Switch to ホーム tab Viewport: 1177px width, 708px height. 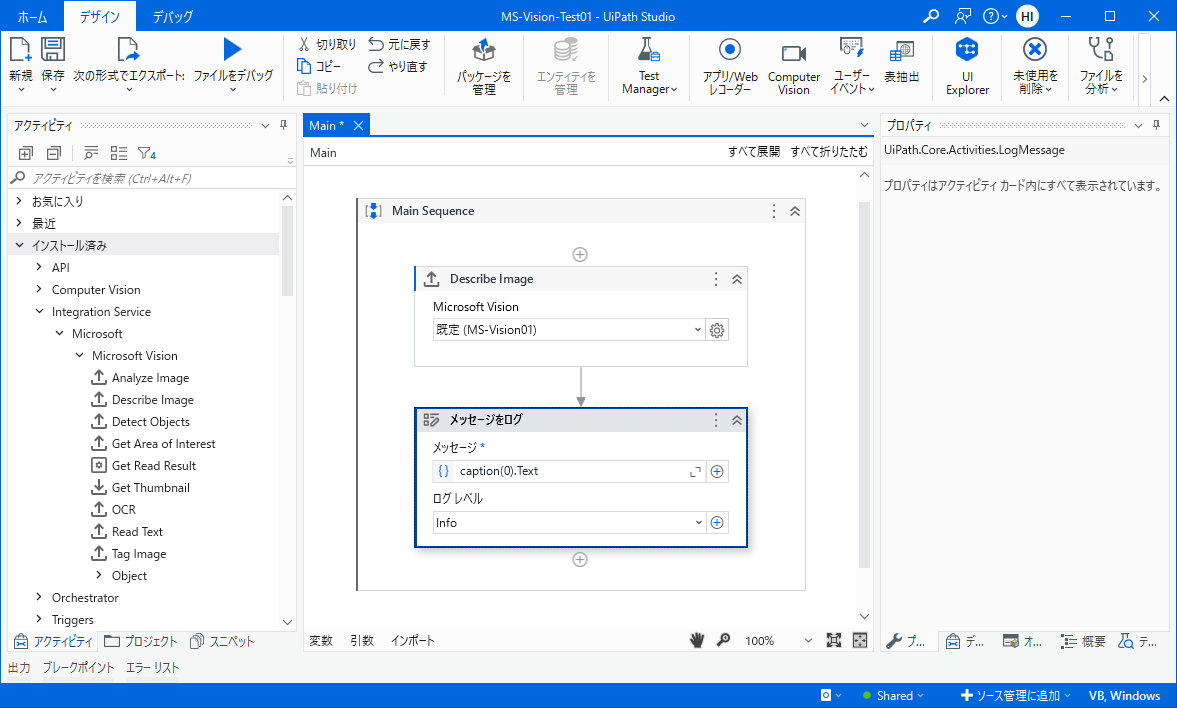[32, 16]
